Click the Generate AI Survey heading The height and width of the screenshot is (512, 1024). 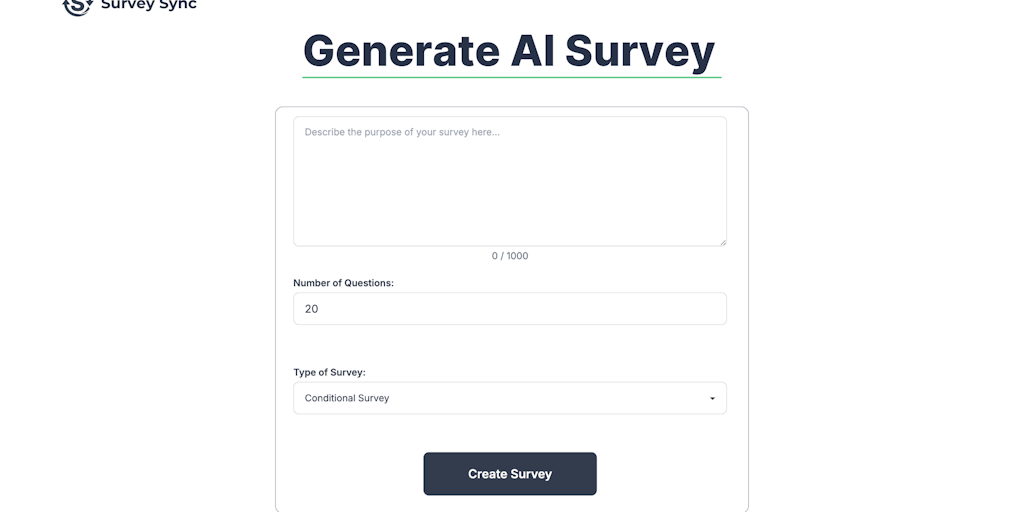(x=509, y=51)
